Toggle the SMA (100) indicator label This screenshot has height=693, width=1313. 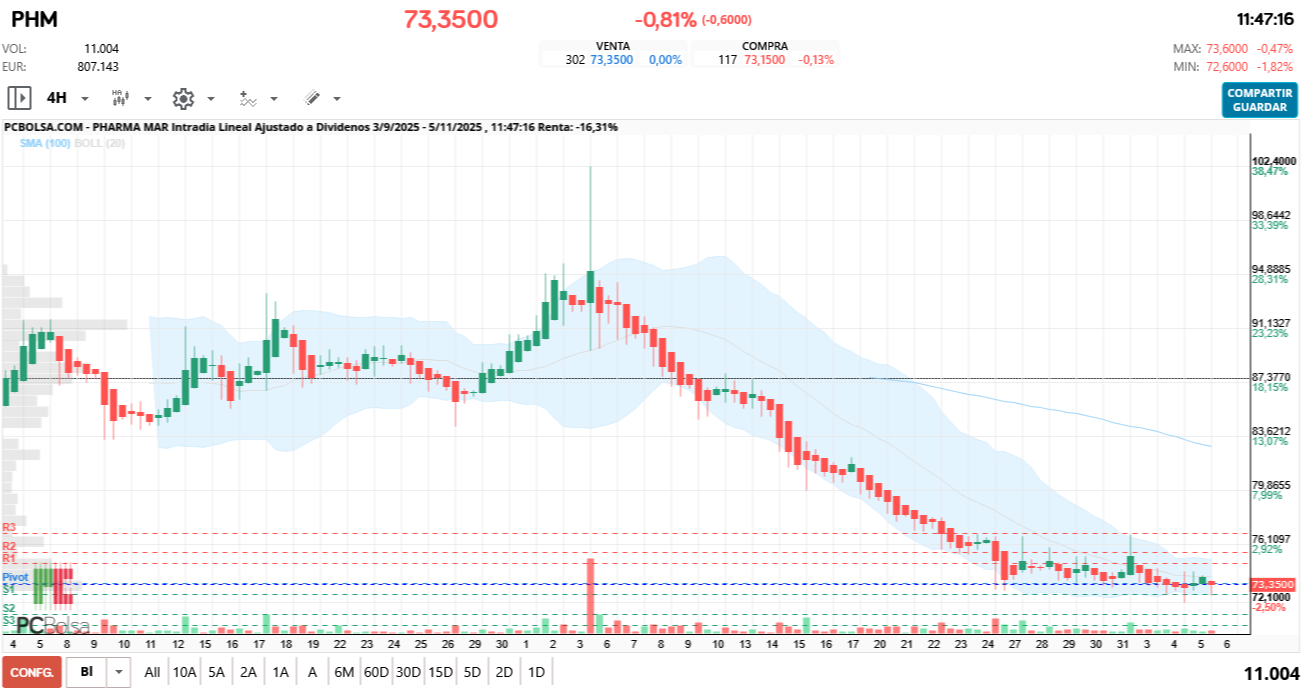(x=44, y=143)
